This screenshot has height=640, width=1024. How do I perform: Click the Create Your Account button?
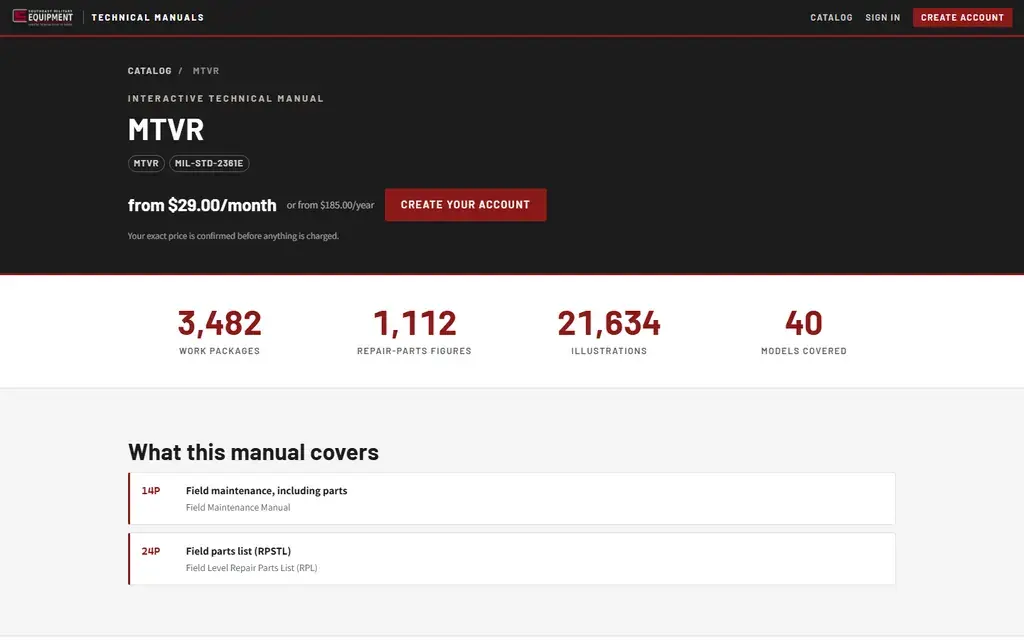(466, 204)
